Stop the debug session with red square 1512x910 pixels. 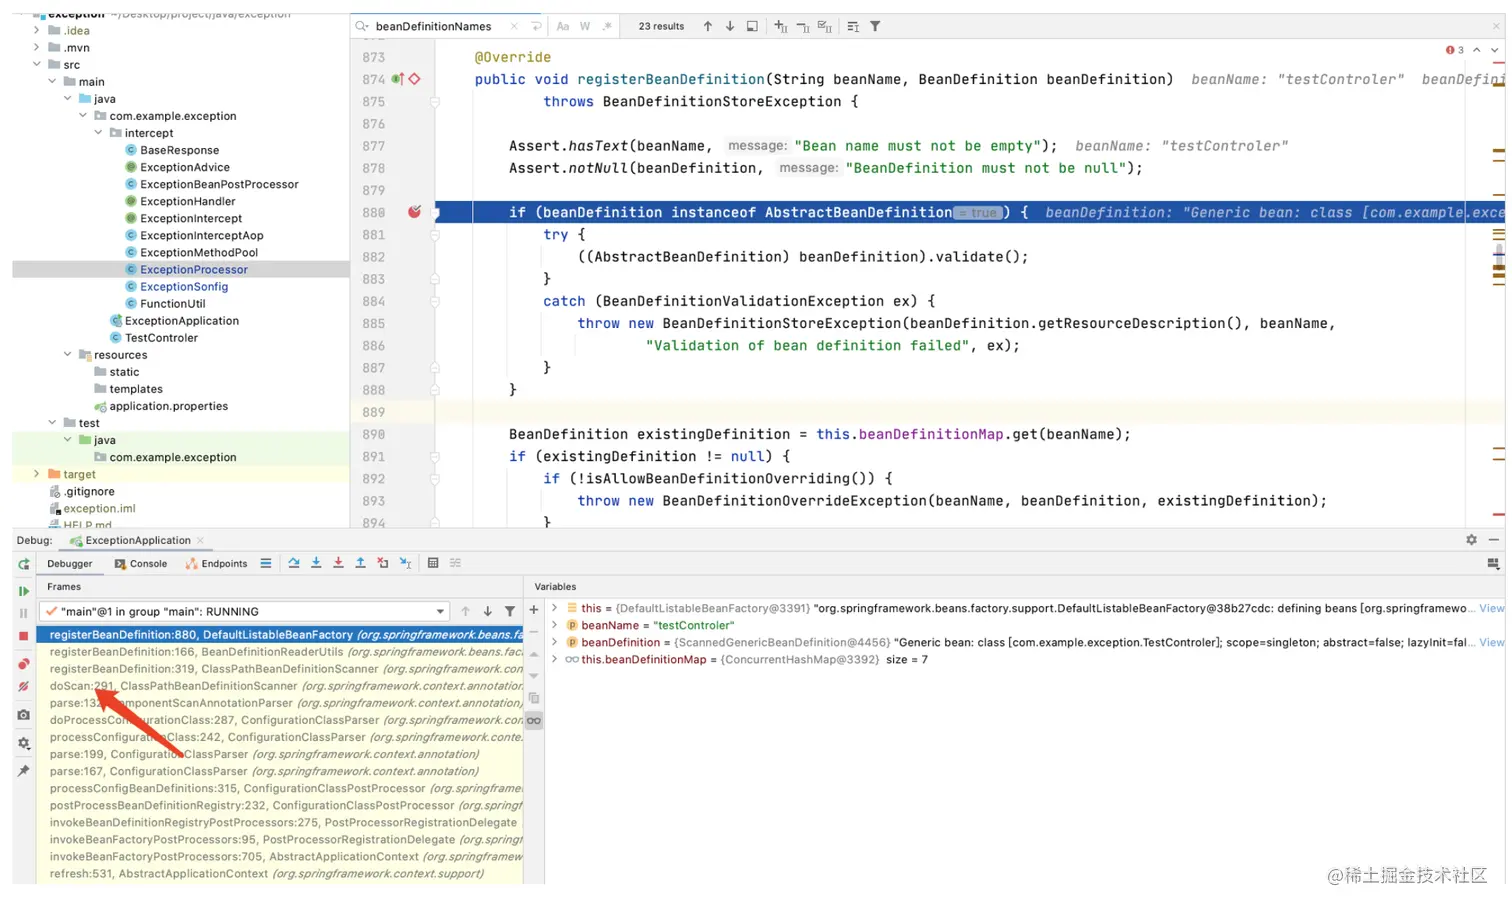point(23,636)
